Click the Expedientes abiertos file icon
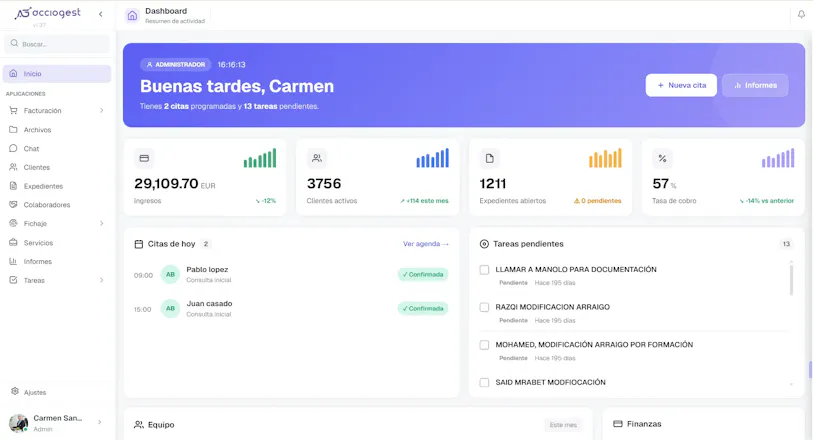This screenshot has height=440, width=813. [x=489, y=158]
